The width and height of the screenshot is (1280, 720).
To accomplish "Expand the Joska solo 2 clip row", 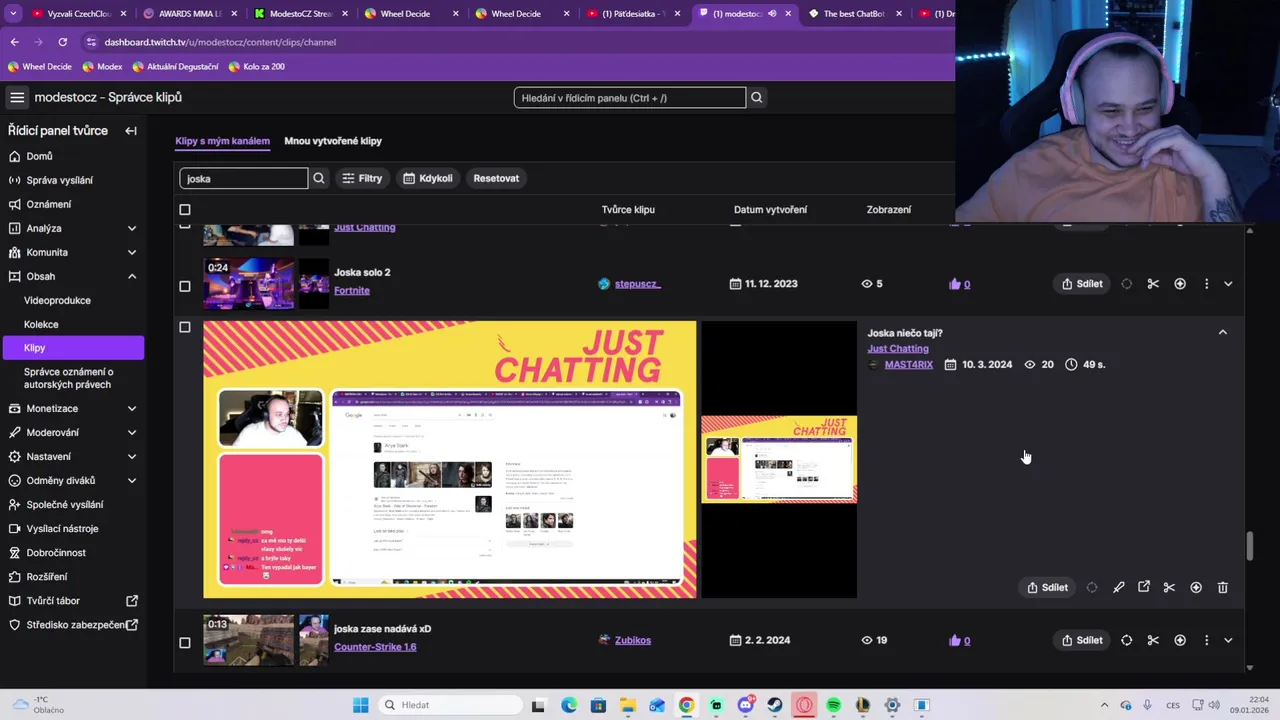I will point(1228,284).
